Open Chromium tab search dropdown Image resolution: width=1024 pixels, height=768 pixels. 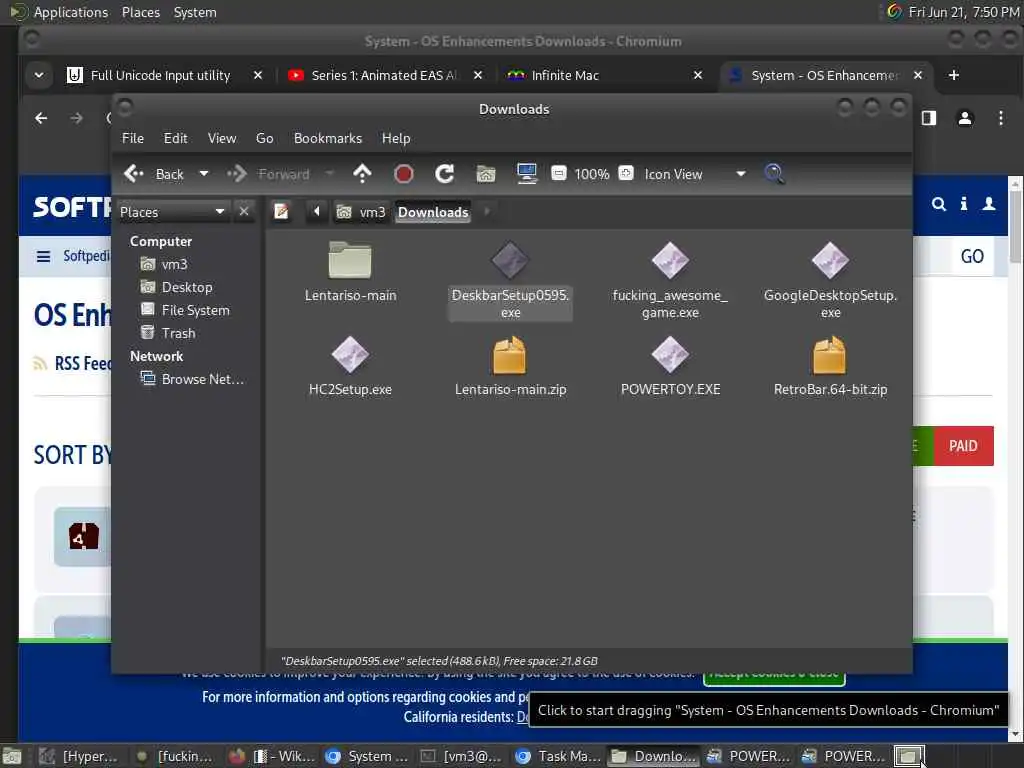(x=39, y=75)
